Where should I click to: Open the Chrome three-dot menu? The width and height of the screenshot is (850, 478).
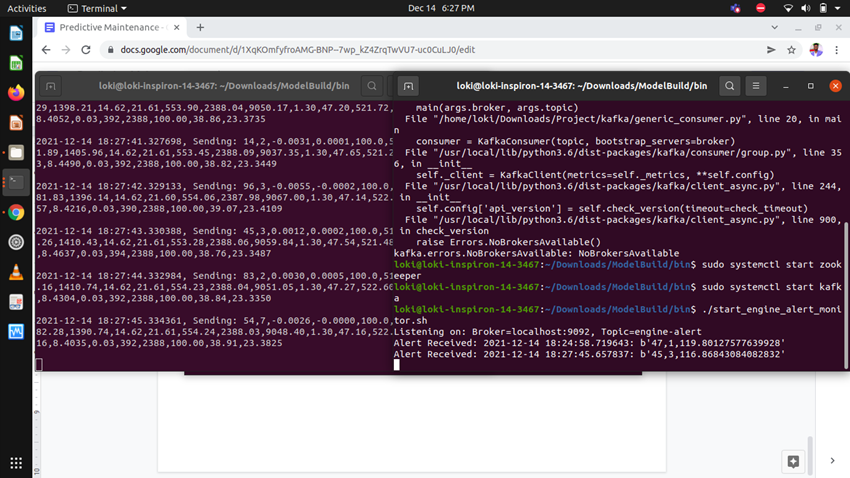[836, 50]
